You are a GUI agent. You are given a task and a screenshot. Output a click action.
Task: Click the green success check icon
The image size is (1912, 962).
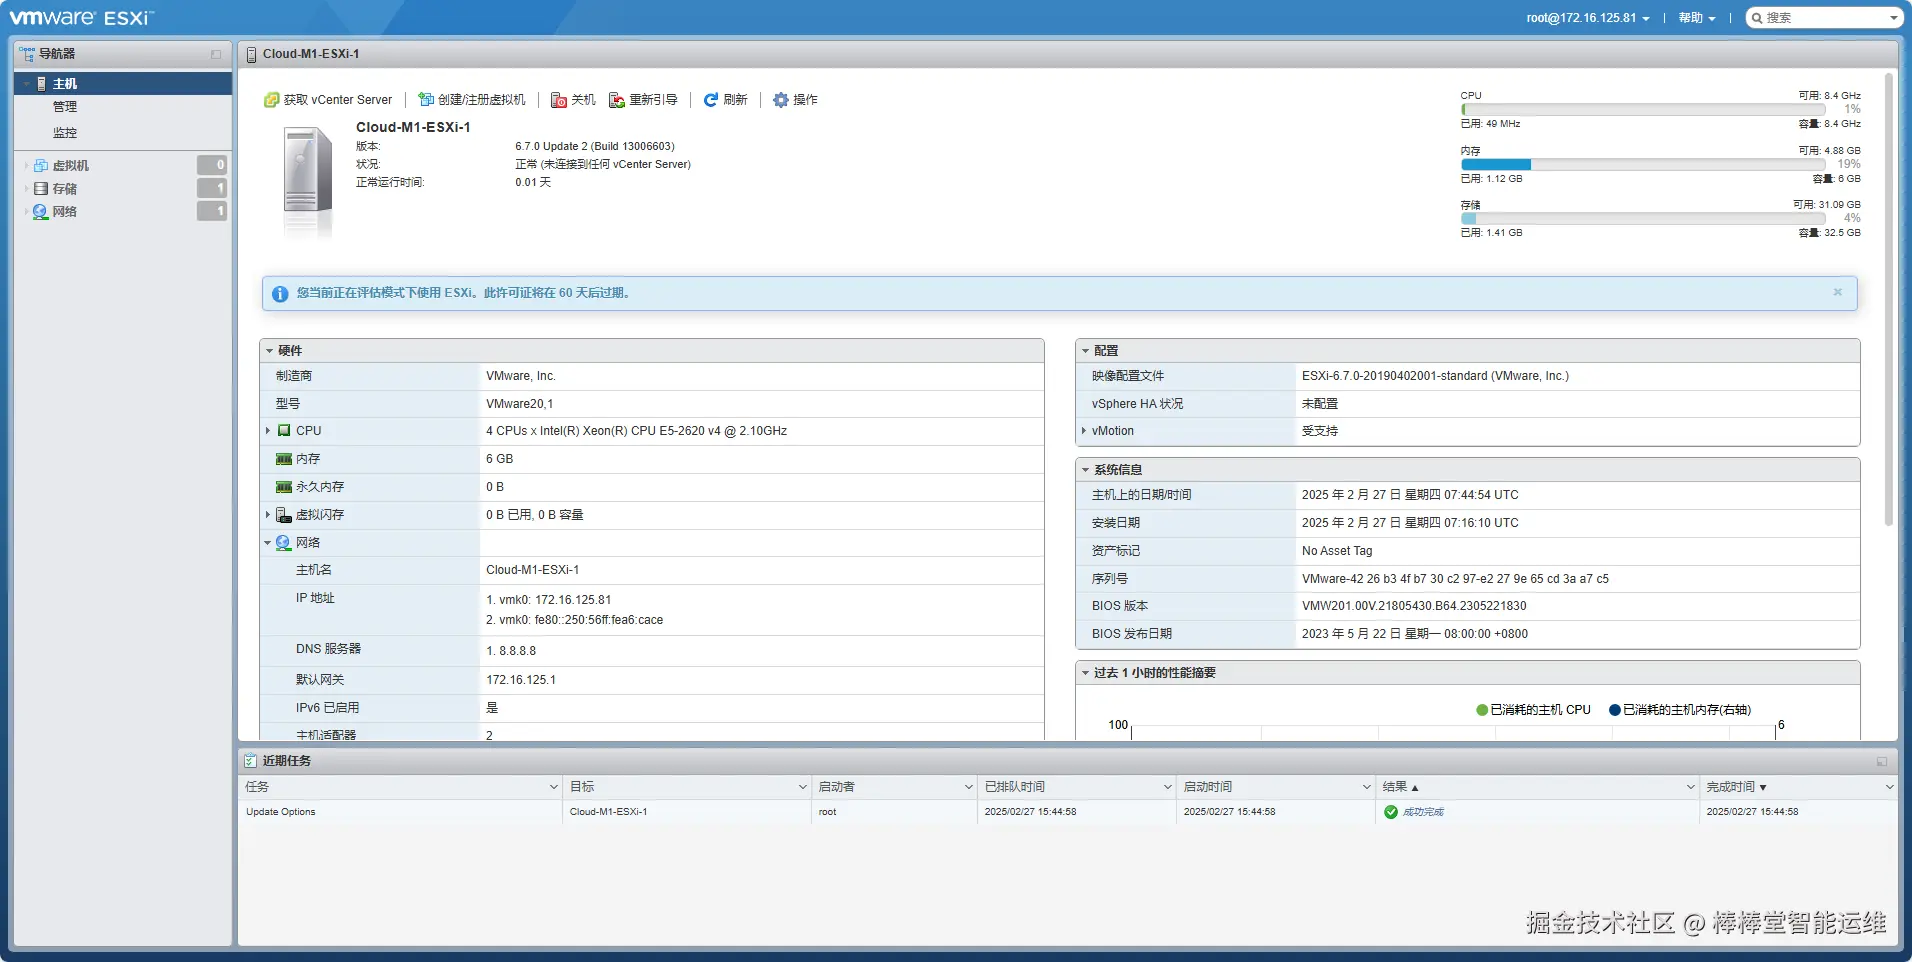click(1391, 812)
